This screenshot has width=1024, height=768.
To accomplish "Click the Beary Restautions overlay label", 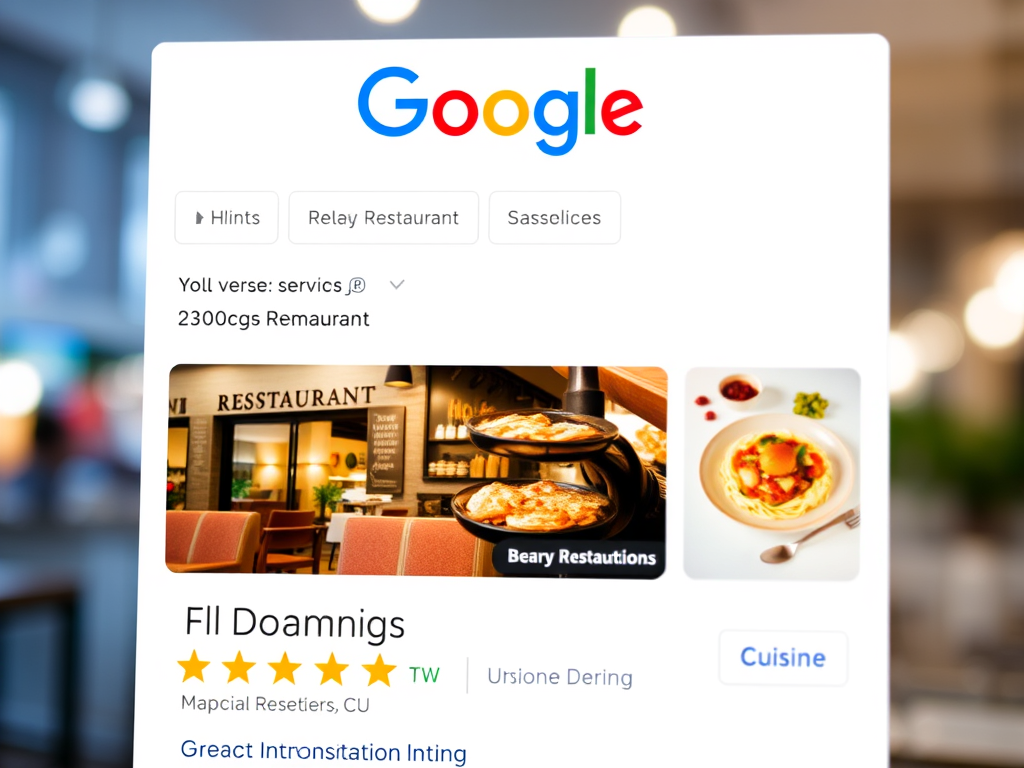I will point(581,557).
